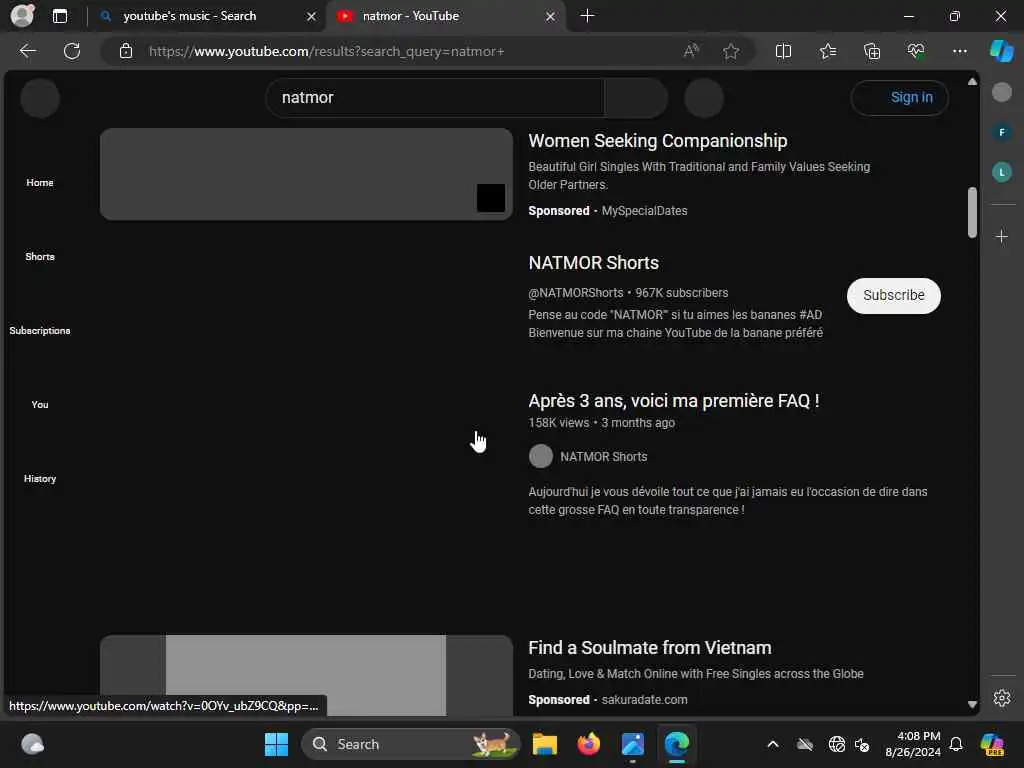Open the Edge sidebar search circle icon
Image resolution: width=1024 pixels, height=768 pixels.
click(x=1002, y=92)
